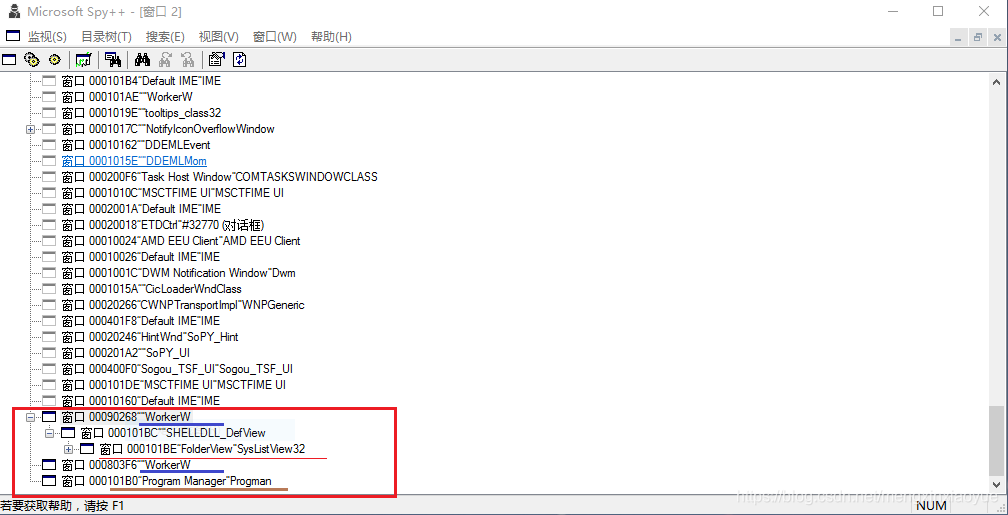Viewport: 1008px width, 515px height.
Task: Select row 0001015A CicLoaderWndClass
Action: [x=152, y=289]
